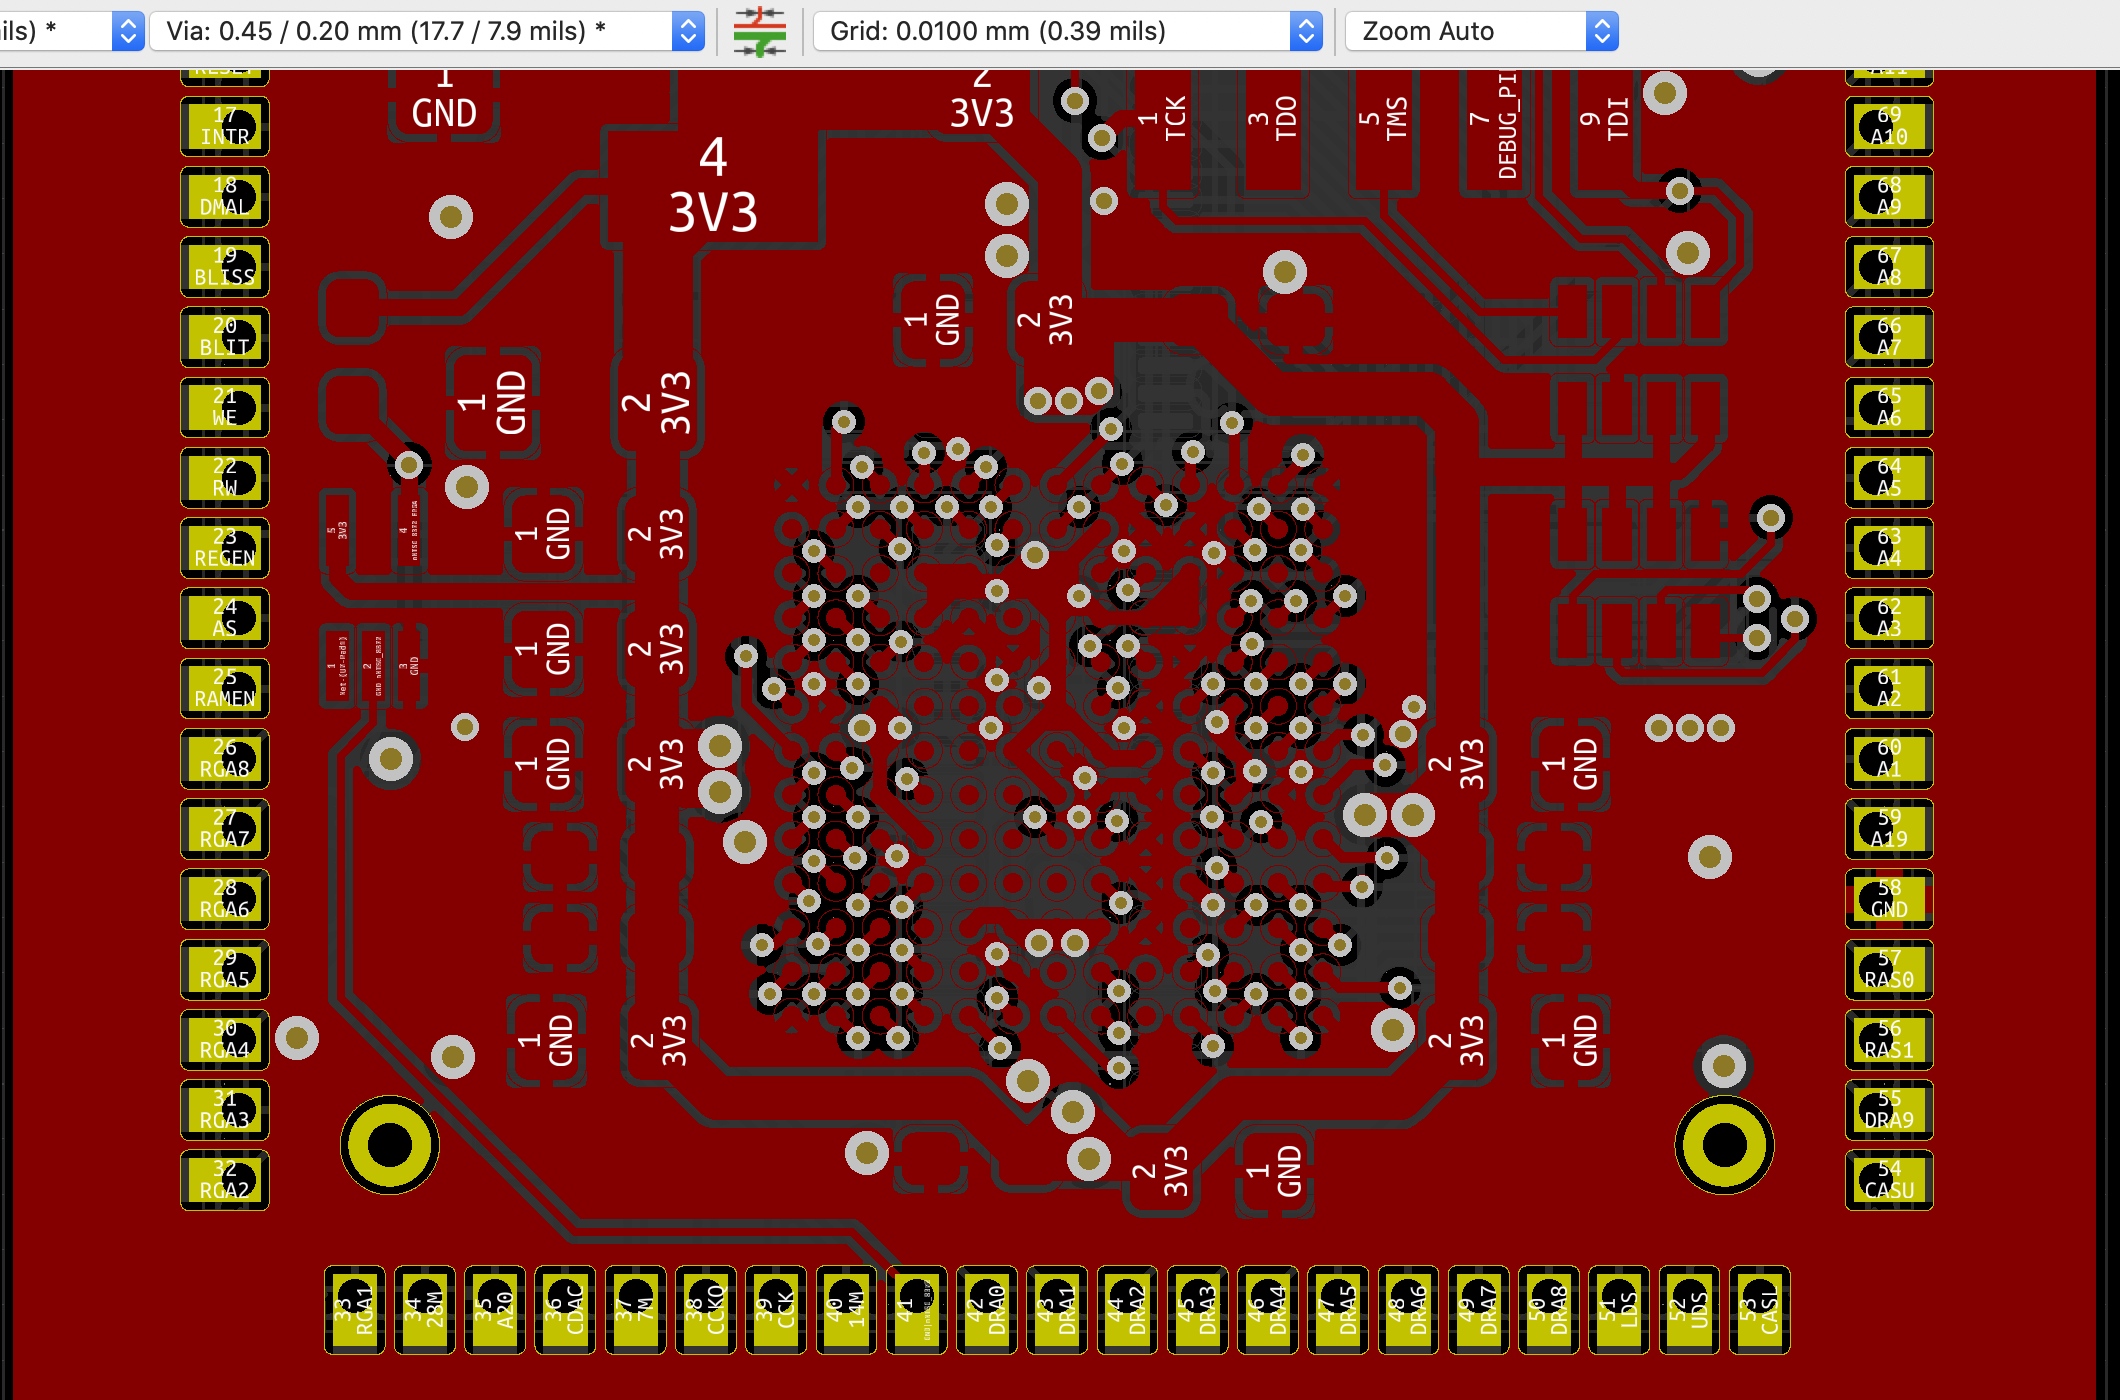Toggle the auto track width icon
This screenshot has height=1400, width=2120.
pyautogui.click(x=759, y=31)
